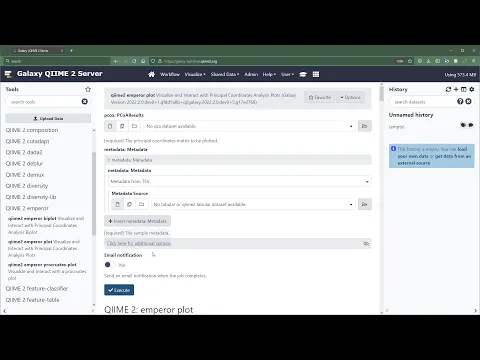Open the tool Options dropdown

pyautogui.click(x=350, y=97)
